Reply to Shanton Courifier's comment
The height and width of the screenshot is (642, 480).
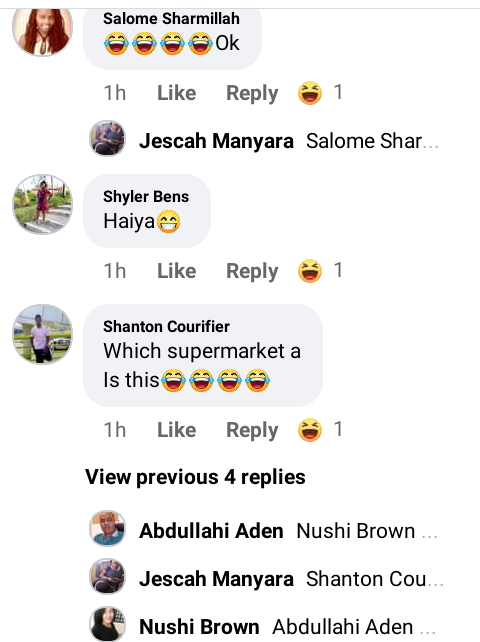[x=252, y=431]
